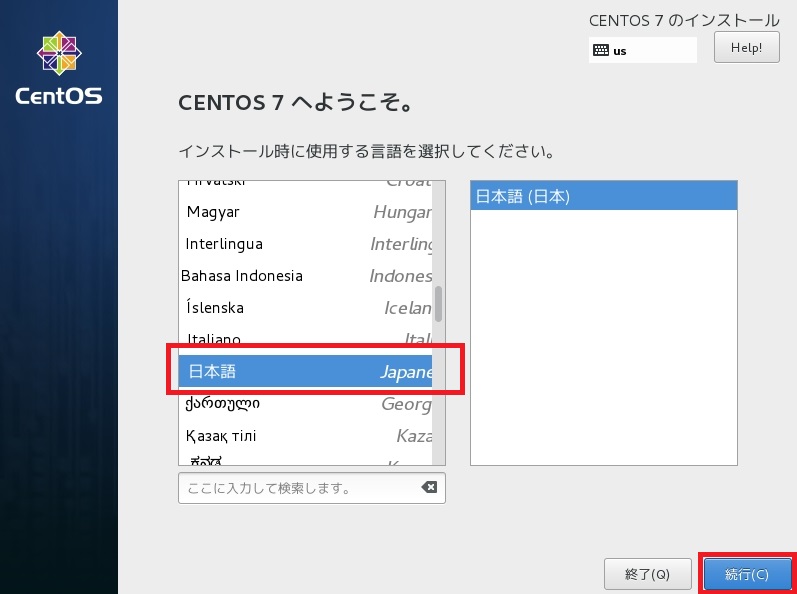Click the language list scrollbar thumb
The image size is (797, 594).
pyautogui.click(x=438, y=304)
